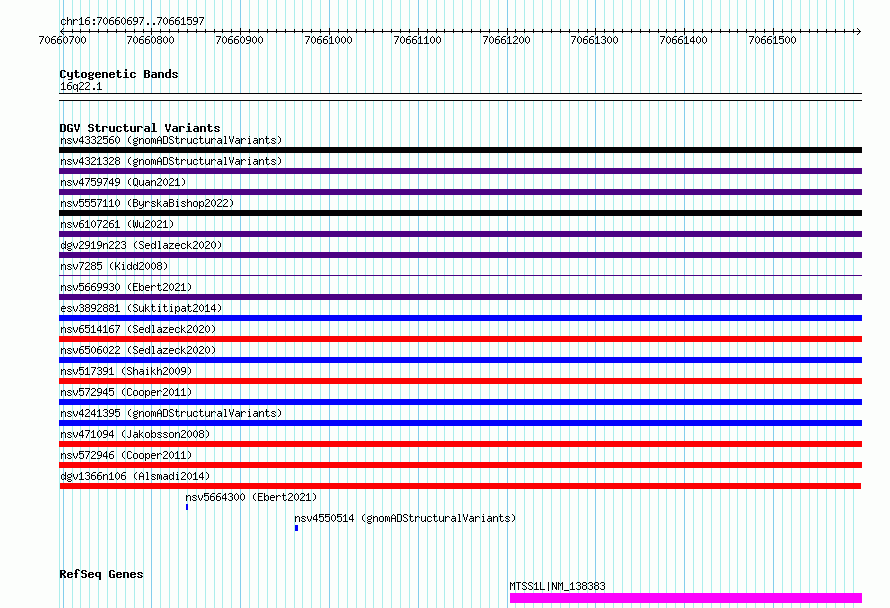
Task: Click the RefSeq Genes track title
Action: (x=101, y=574)
